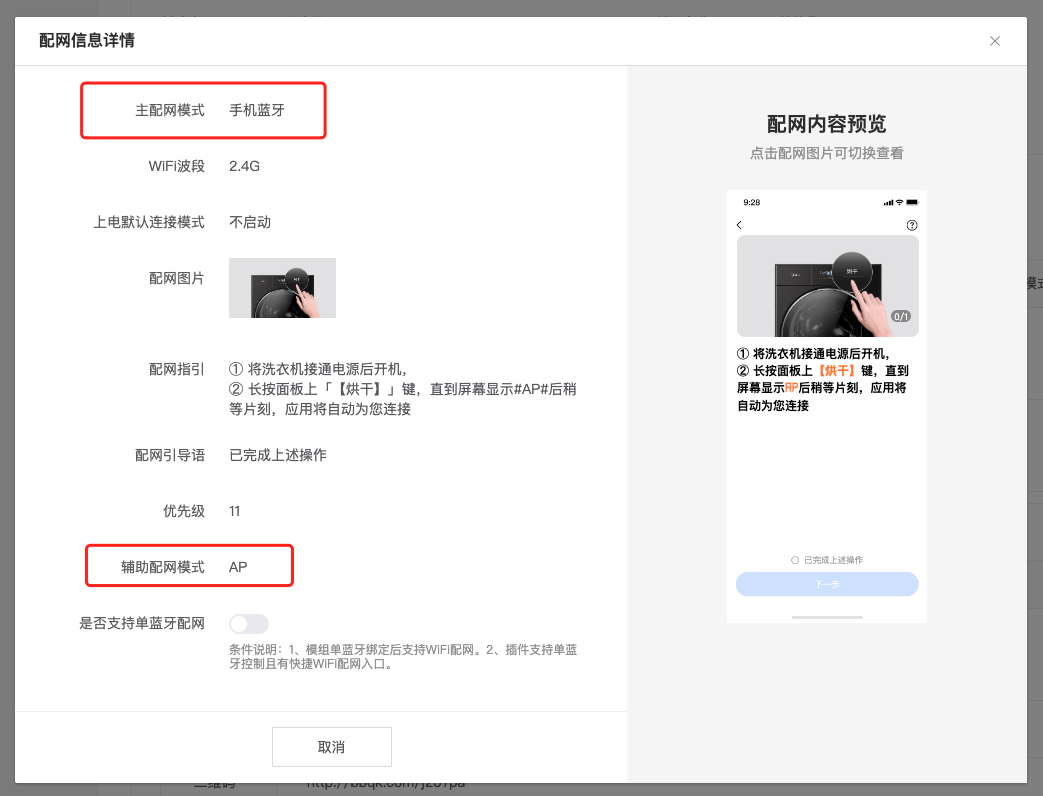Close the 配网信息详情 dialog
1043x796 pixels.
994,41
